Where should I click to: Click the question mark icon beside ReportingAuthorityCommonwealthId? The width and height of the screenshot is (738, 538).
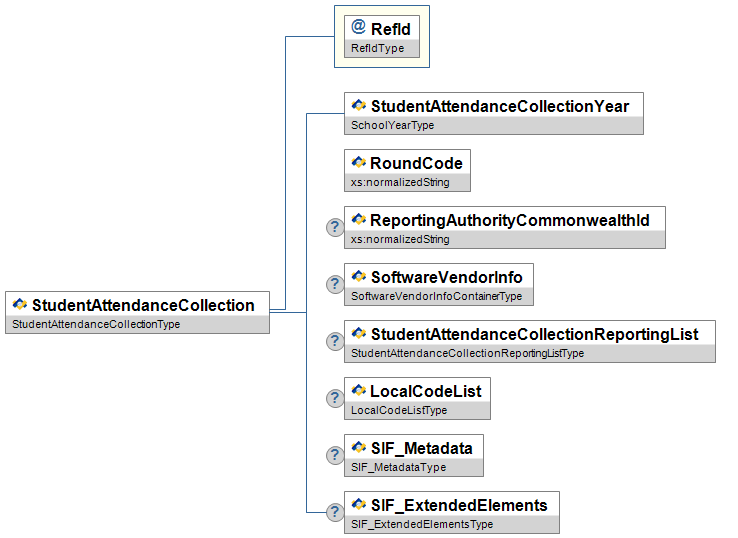point(335,228)
